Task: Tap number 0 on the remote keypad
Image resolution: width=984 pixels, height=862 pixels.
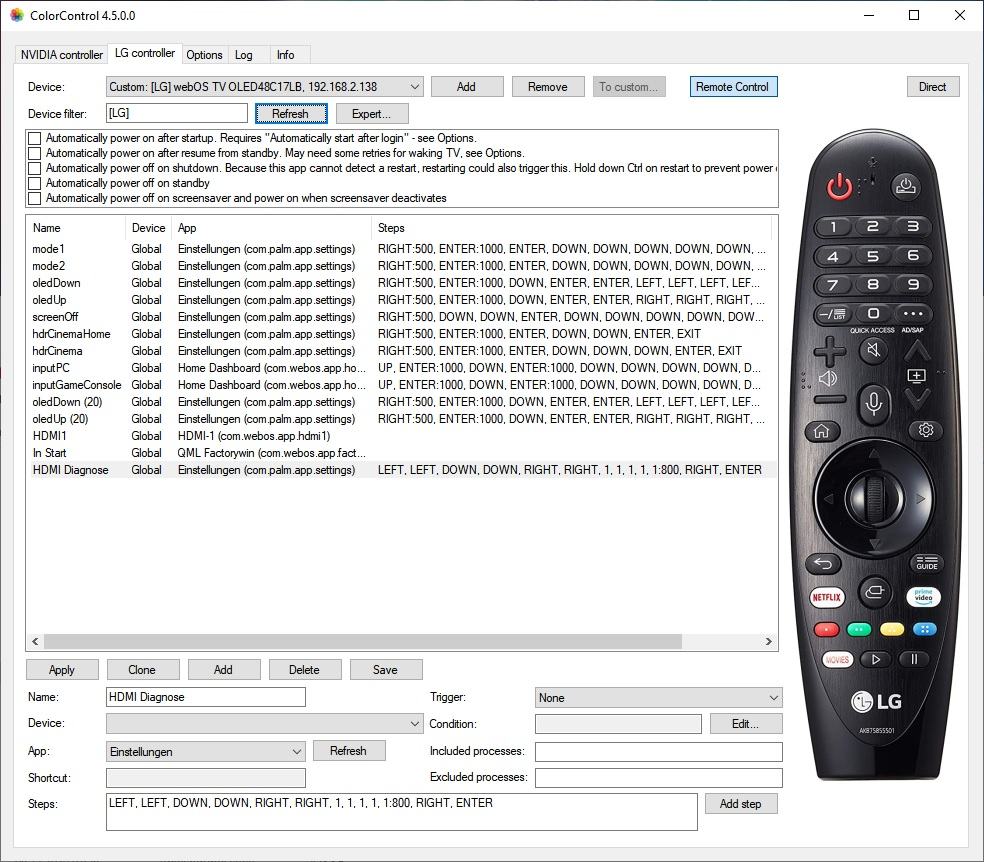Action: (872, 313)
